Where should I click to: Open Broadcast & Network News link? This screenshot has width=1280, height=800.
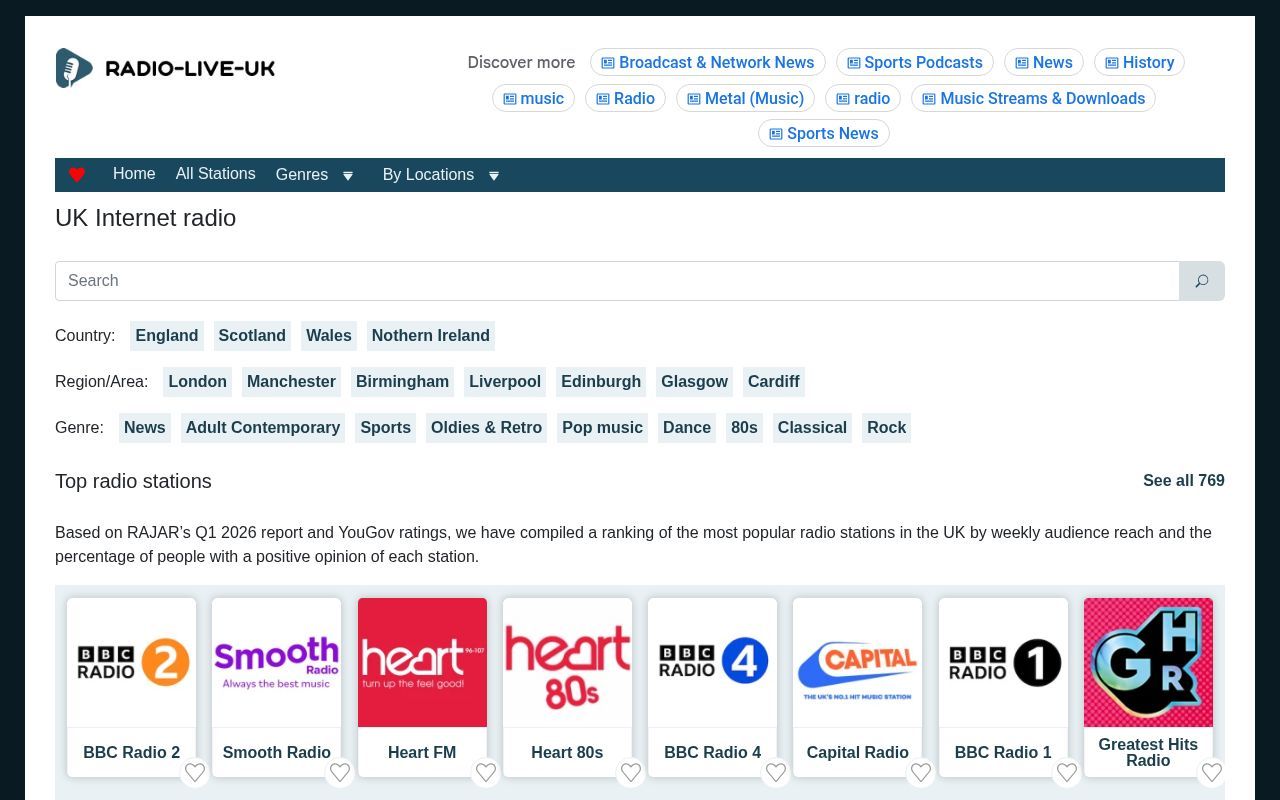(708, 62)
